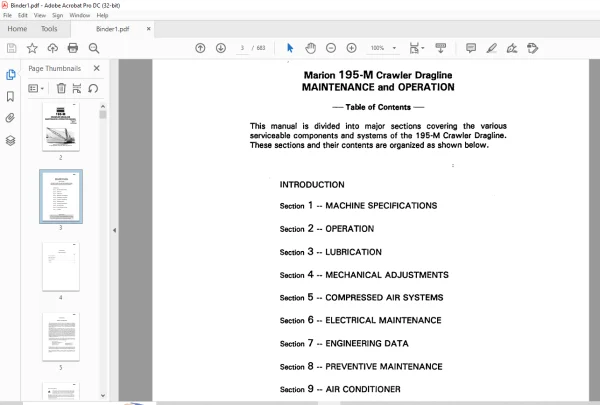Click the stamp tool icon
600x405 pixels.
coord(532,48)
